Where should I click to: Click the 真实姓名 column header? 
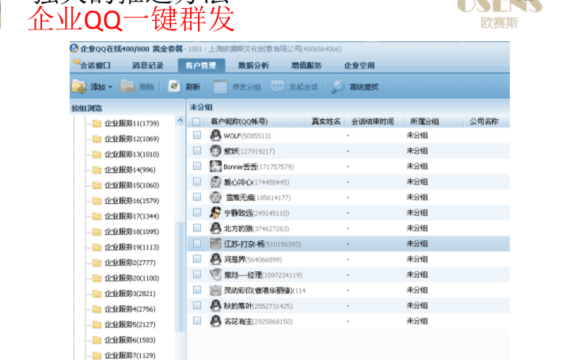click(x=326, y=121)
